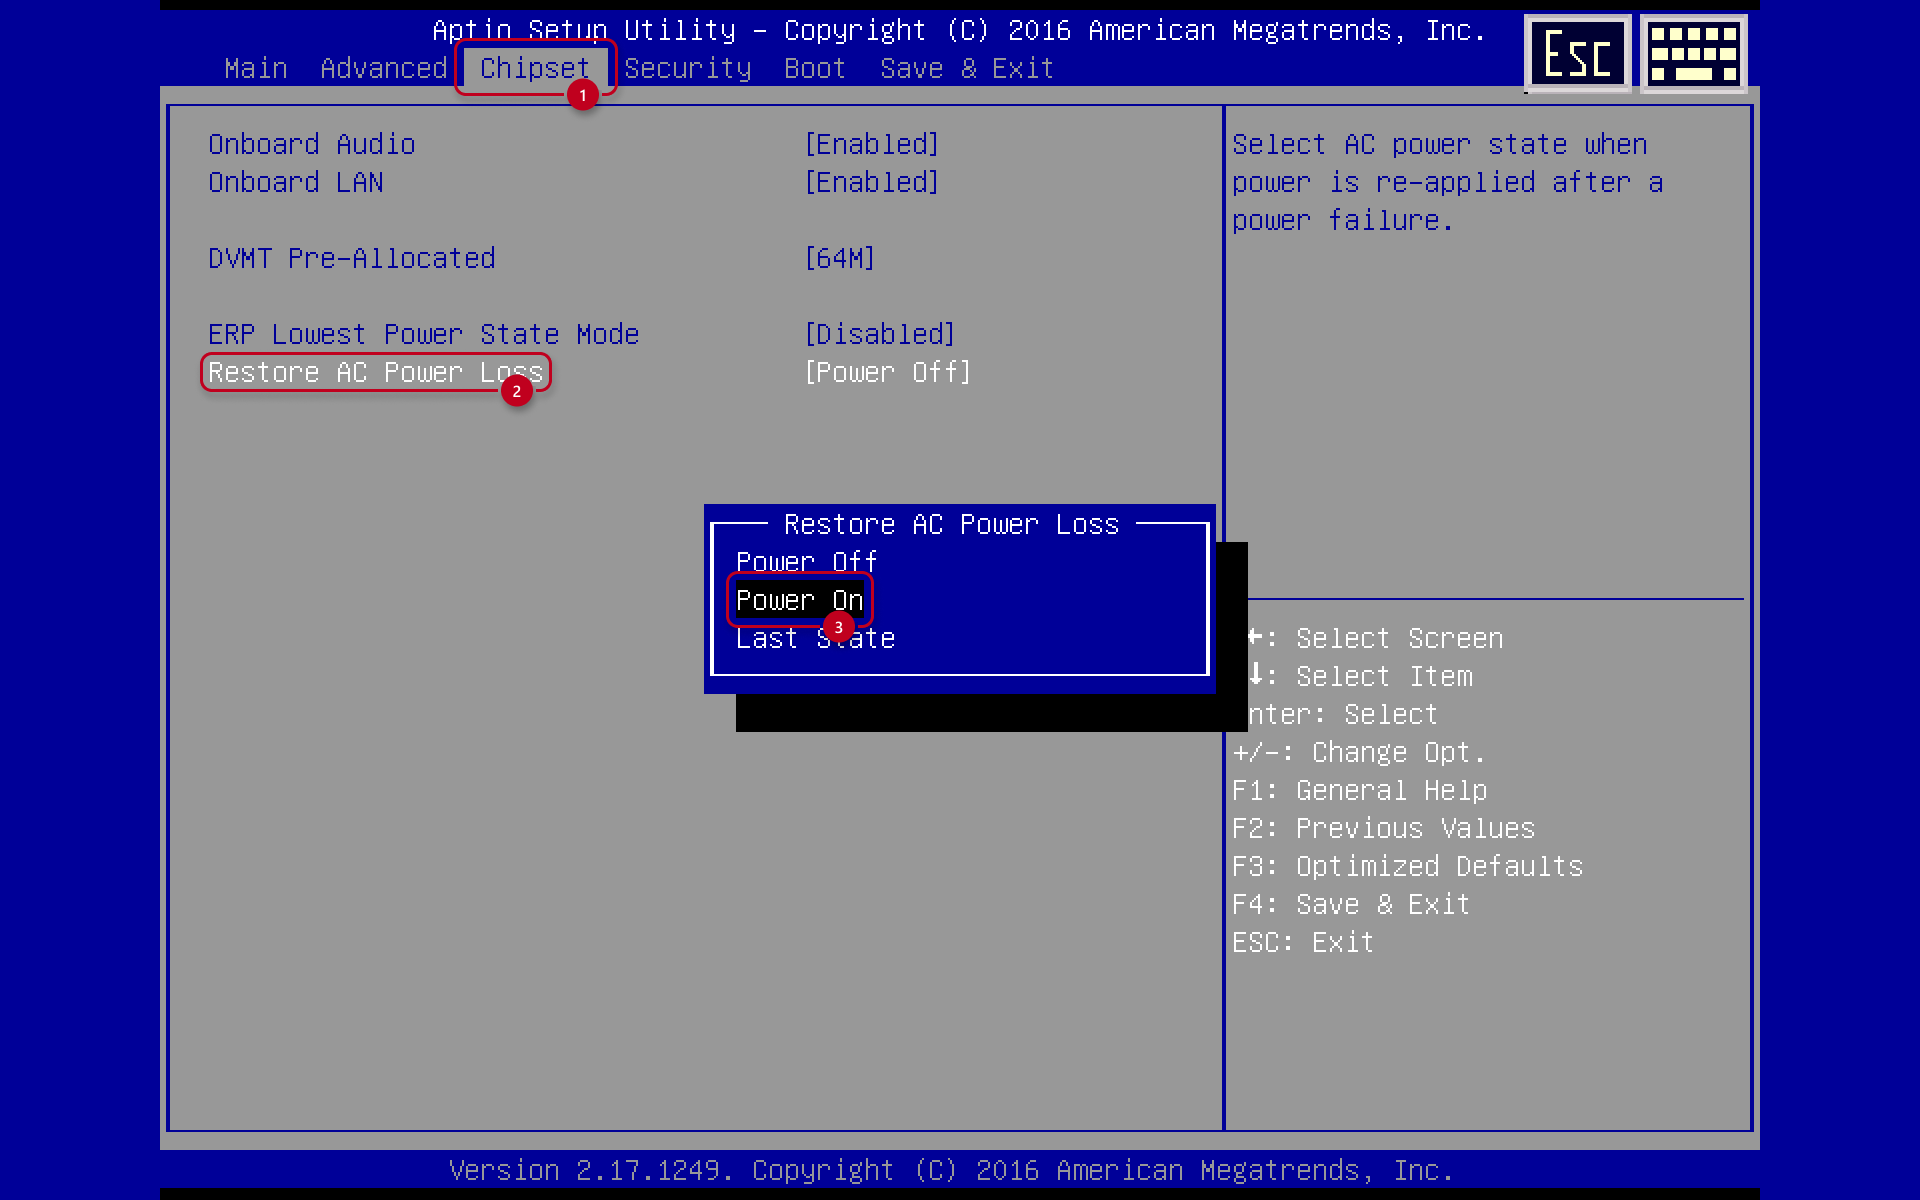Viewport: 1920px width, 1200px height.
Task: Select Restore AC Power Loss item
Action: [x=376, y=372]
